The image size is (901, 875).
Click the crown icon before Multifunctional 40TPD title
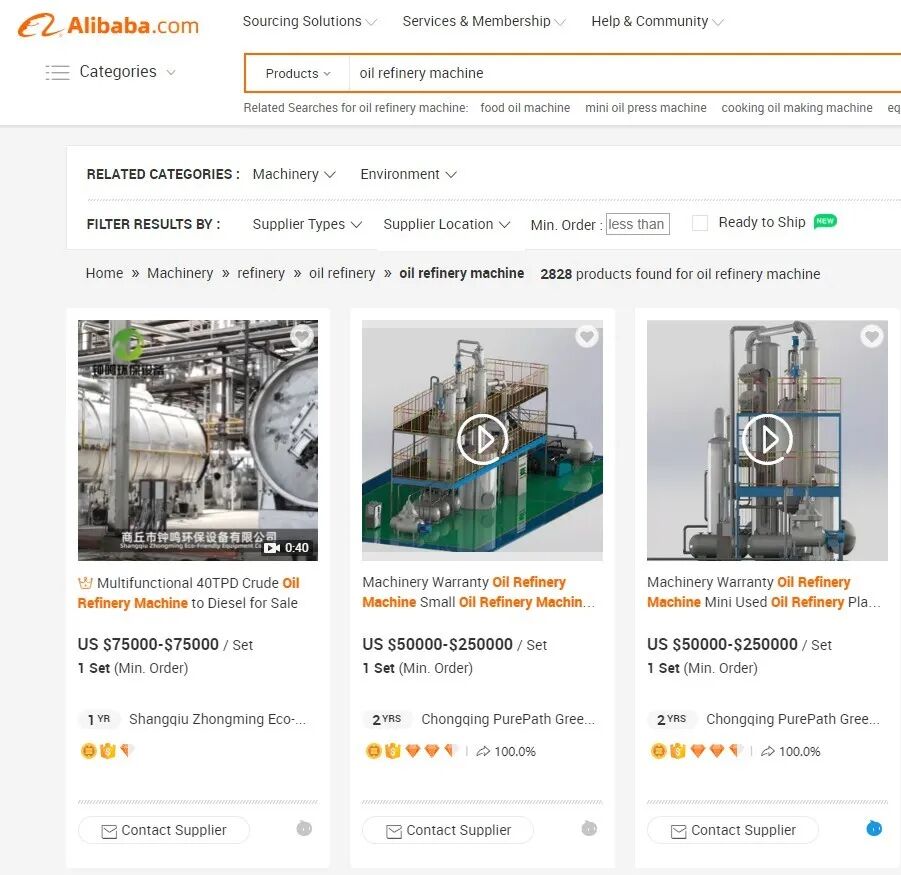(x=85, y=583)
